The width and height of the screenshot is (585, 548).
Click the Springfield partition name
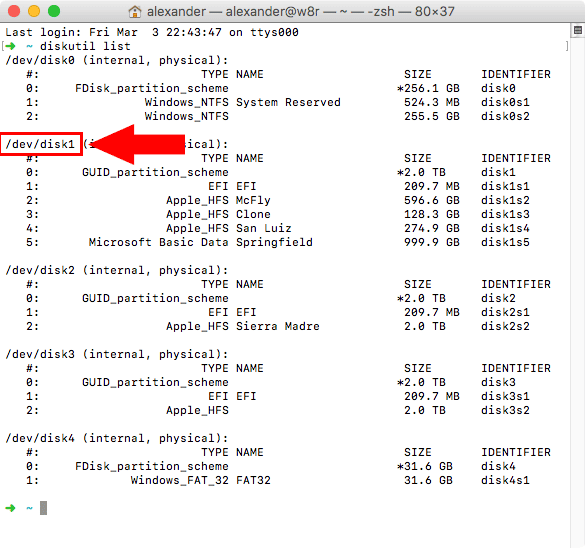(x=274, y=242)
